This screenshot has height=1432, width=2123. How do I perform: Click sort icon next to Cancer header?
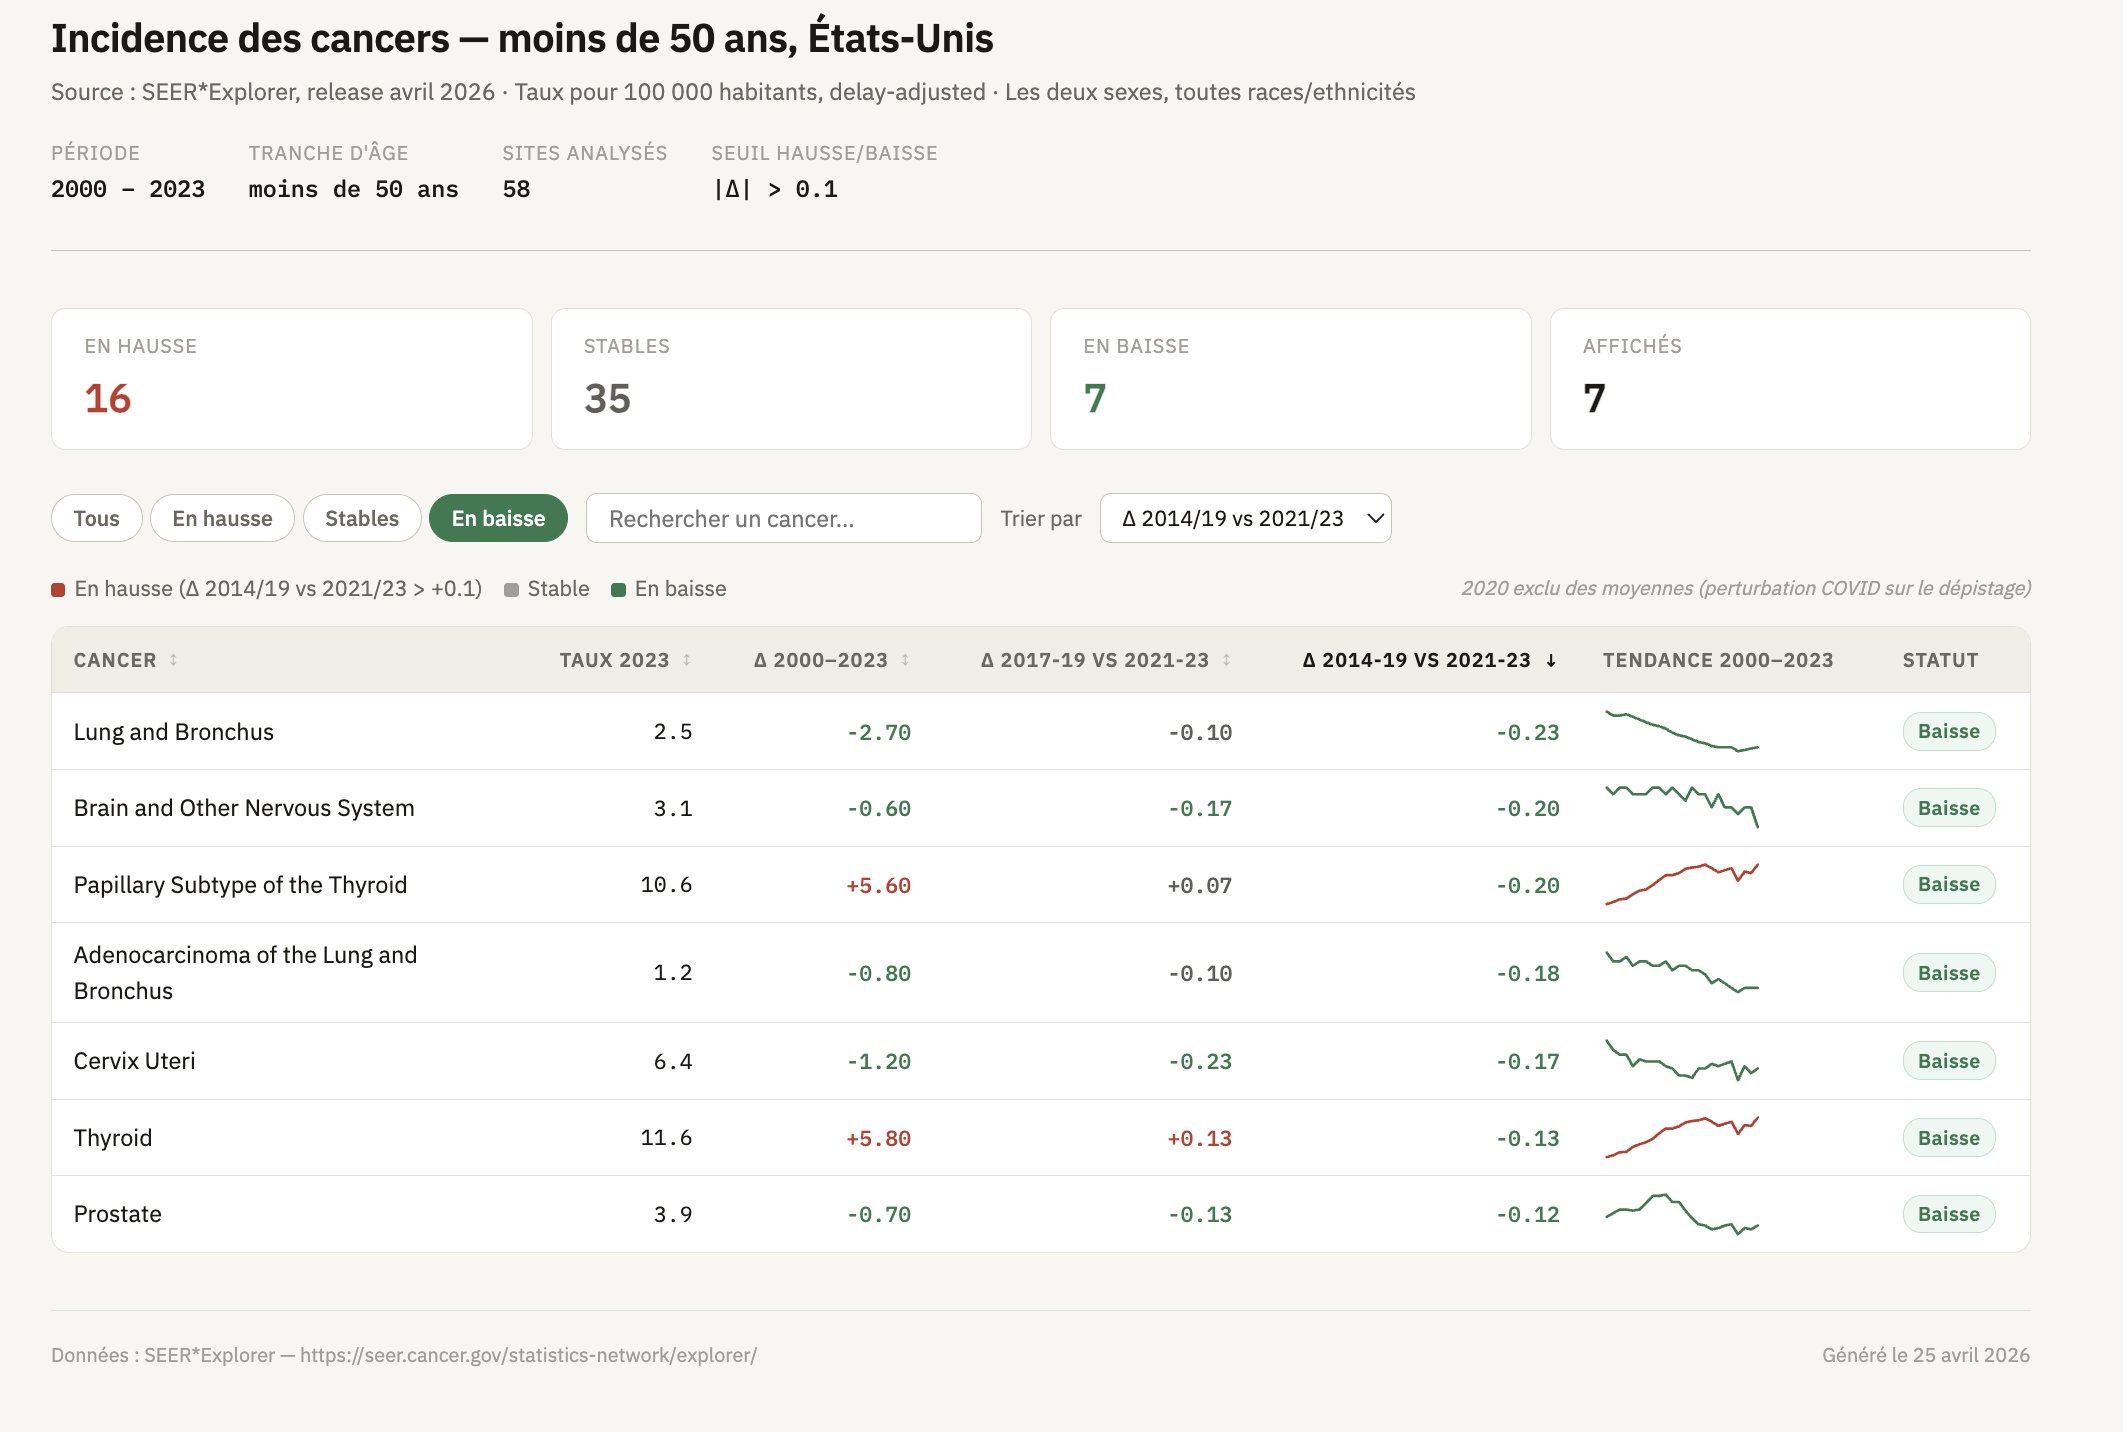[x=173, y=660]
